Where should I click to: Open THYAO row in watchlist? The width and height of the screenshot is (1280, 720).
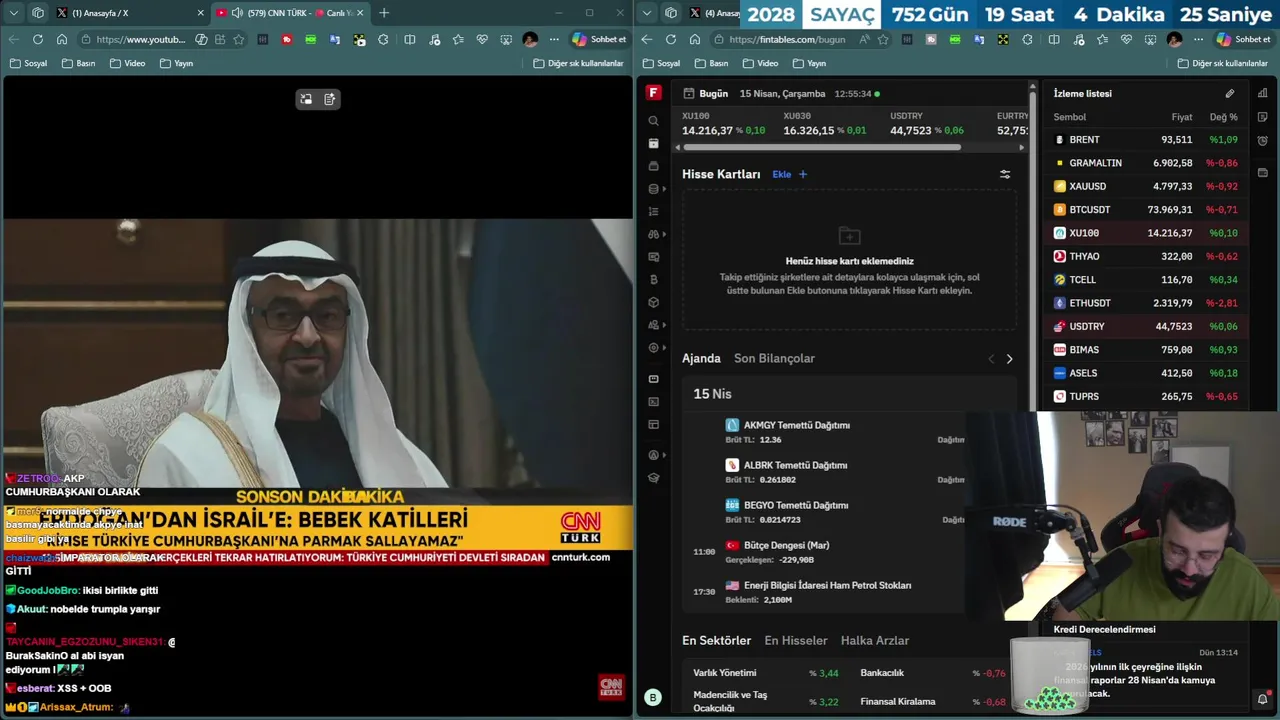point(1146,256)
